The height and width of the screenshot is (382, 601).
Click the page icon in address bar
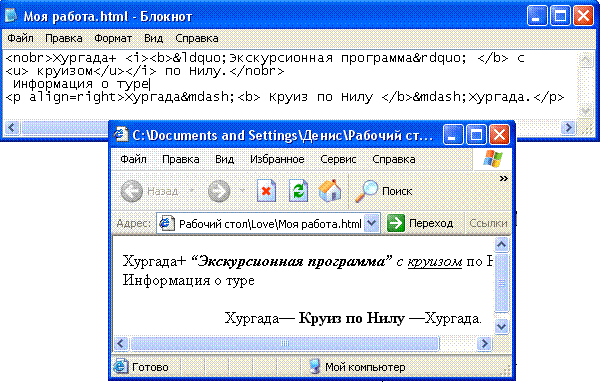tap(167, 223)
